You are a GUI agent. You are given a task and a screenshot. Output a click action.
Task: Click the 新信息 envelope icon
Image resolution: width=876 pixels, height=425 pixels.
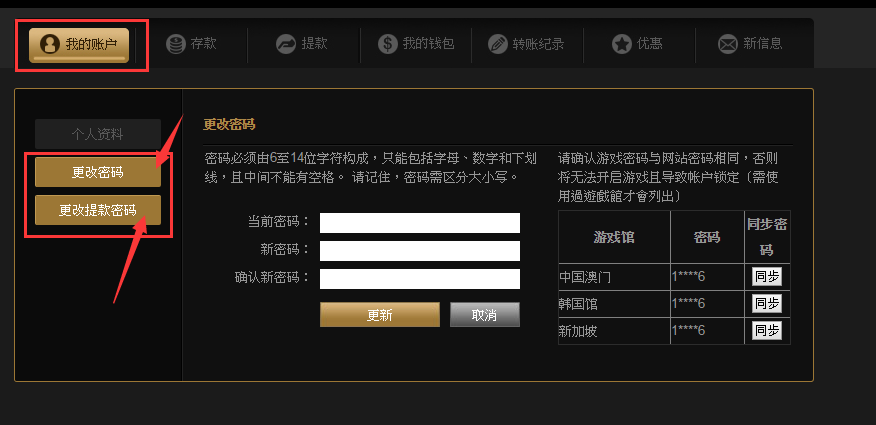click(727, 44)
